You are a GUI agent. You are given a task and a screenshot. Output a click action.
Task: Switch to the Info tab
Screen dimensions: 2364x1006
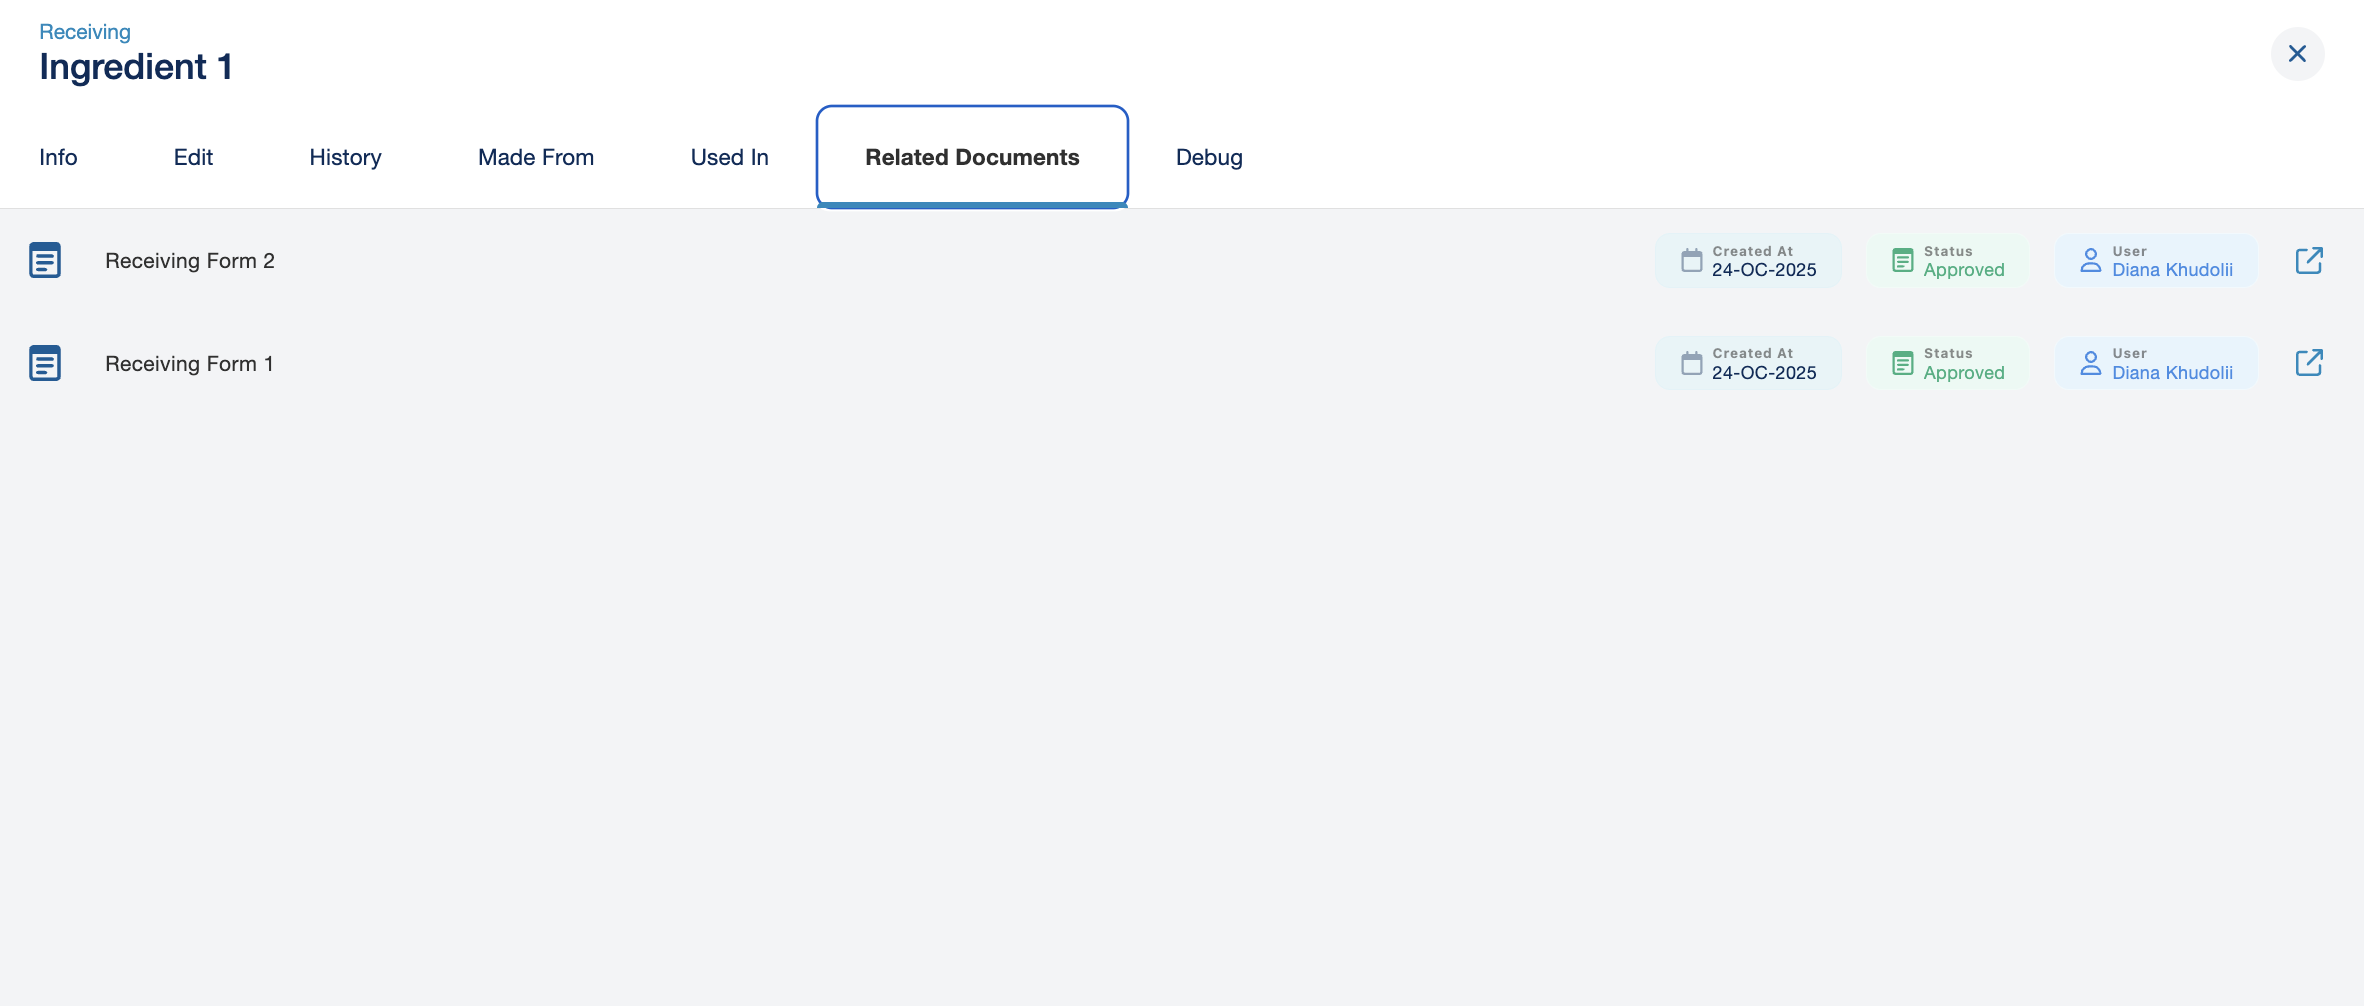coord(58,157)
